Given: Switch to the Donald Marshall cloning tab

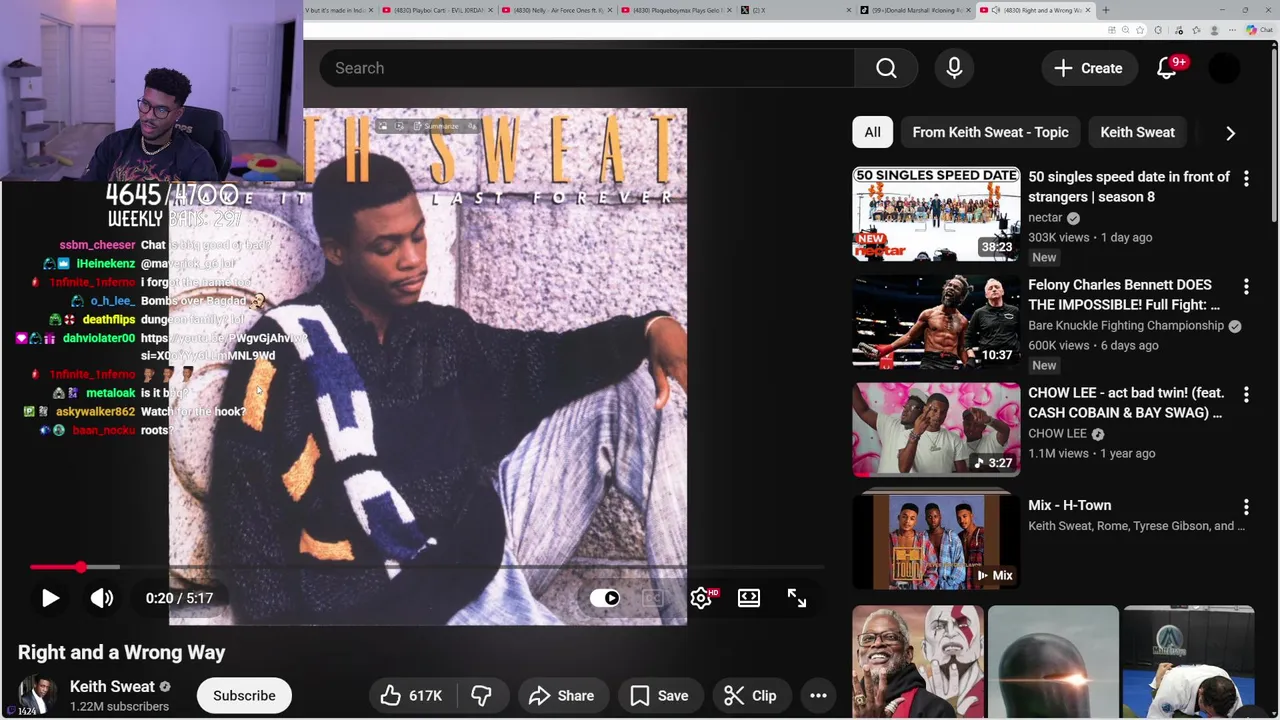Looking at the screenshot, I should click(x=914, y=10).
